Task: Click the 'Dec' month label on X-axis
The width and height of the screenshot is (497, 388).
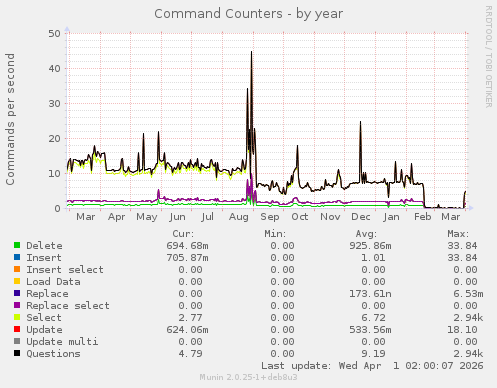Action: [361, 217]
